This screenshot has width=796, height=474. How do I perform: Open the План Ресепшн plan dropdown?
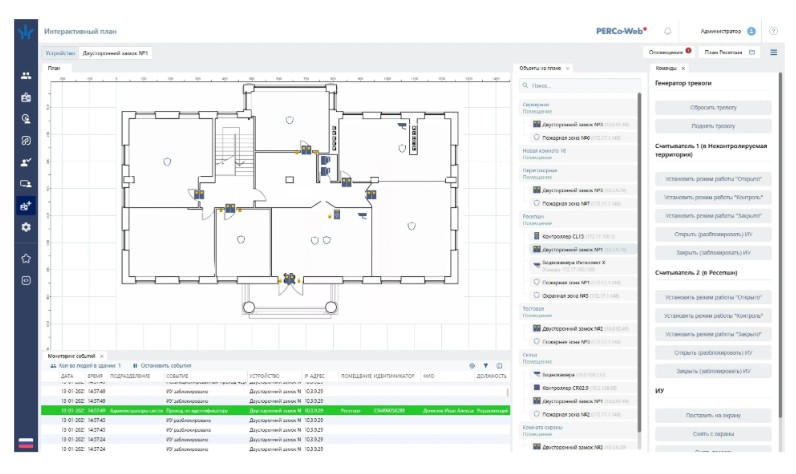coord(731,51)
